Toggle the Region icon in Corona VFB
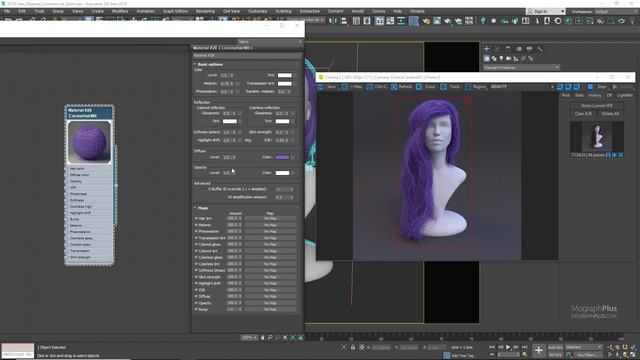 [468, 87]
